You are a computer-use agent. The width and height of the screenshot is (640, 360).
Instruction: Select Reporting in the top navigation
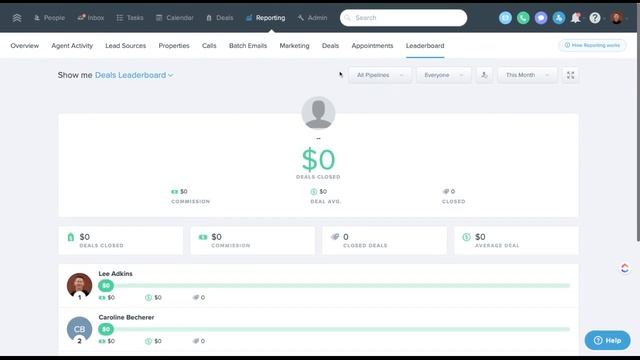(x=265, y=18)
